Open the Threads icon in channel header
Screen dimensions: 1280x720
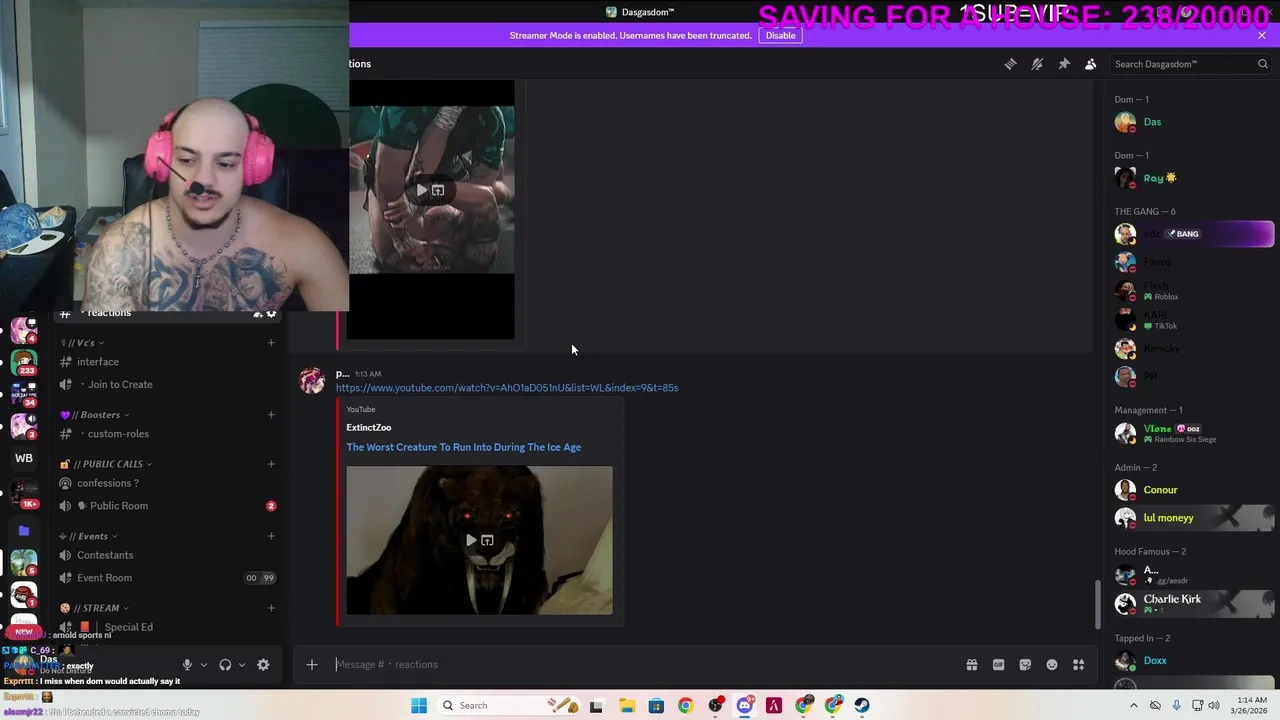click(1010, 64)
